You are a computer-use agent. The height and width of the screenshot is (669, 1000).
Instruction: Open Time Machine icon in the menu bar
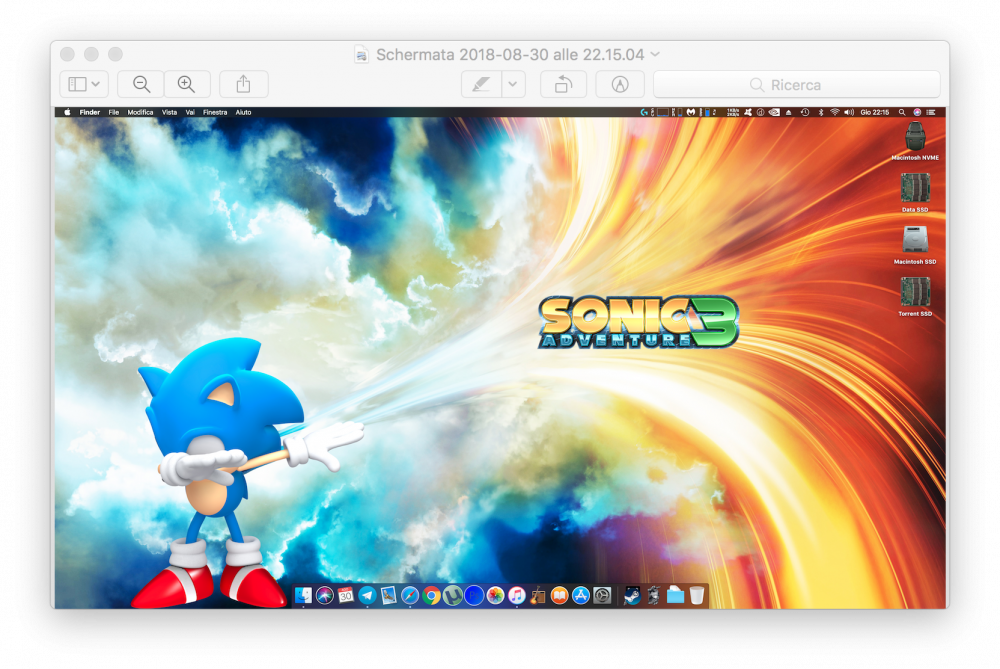[805, 112]
